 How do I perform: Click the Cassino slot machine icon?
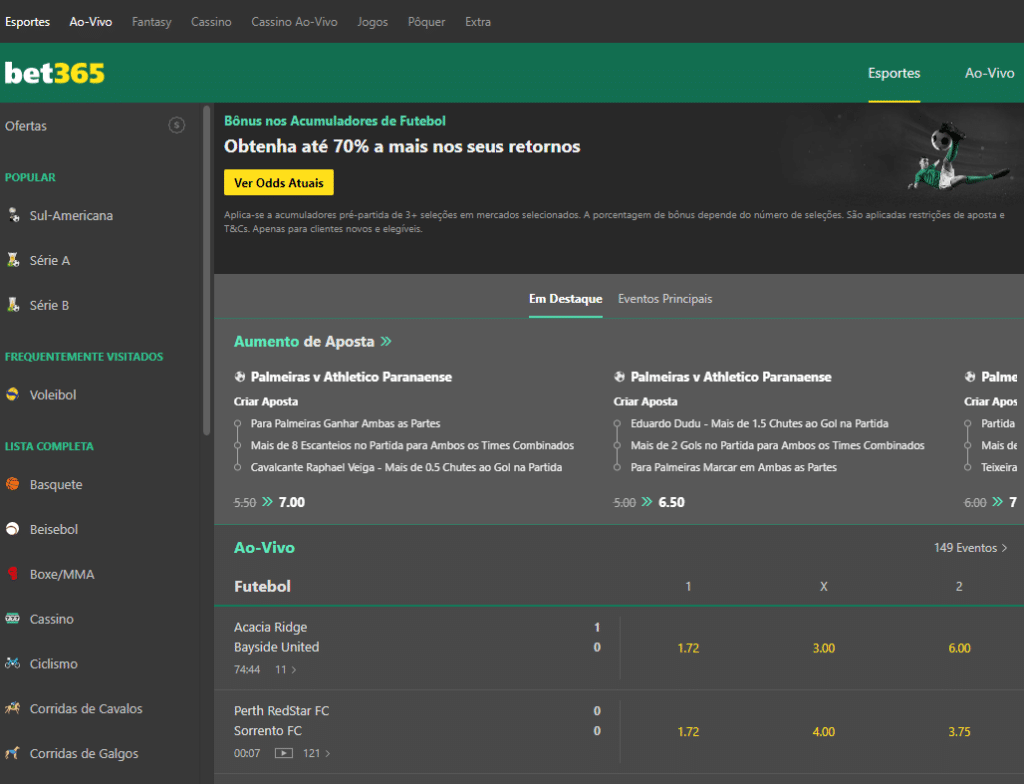tap(12, 618)
